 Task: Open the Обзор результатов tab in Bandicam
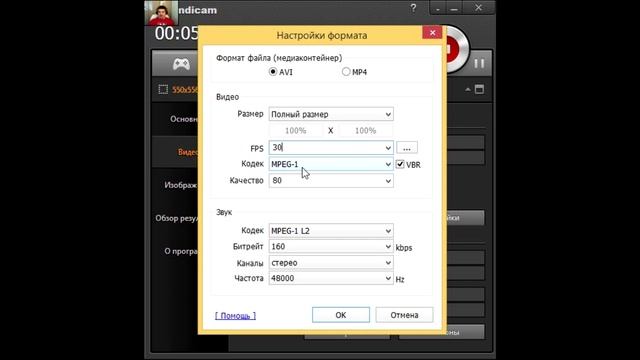[x=176, y=218]
